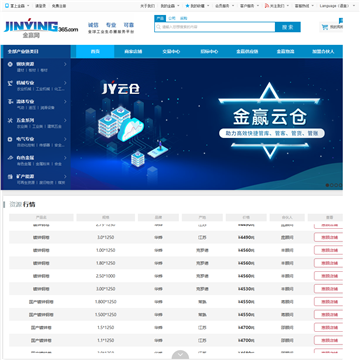
Task: Click the magnifier icon in the search box
Action: coord(159,27)
